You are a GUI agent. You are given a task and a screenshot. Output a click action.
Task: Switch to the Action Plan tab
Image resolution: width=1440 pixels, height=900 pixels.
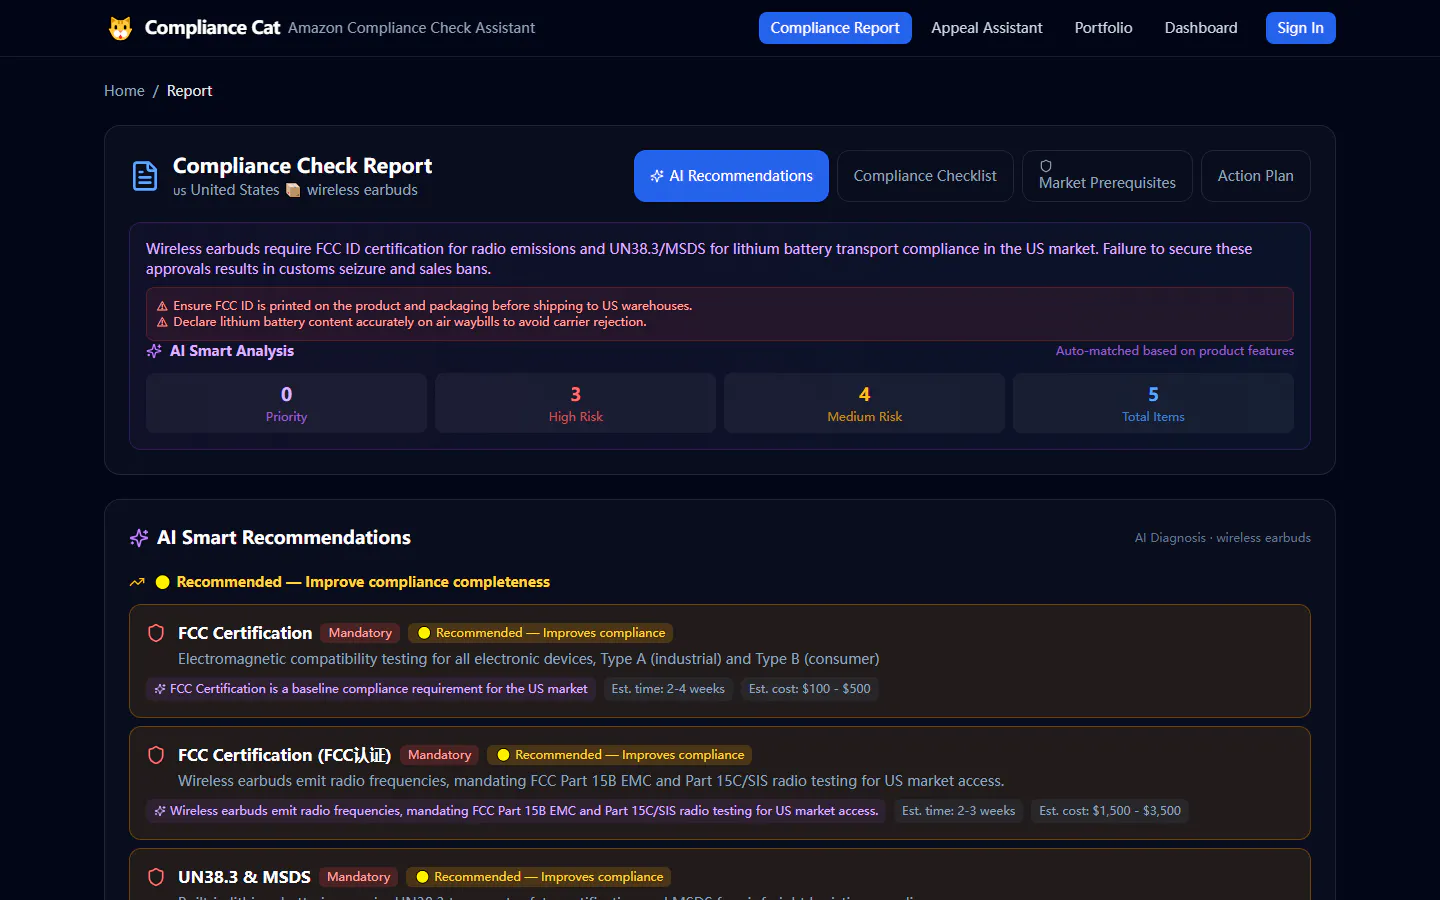point(1256,176)
